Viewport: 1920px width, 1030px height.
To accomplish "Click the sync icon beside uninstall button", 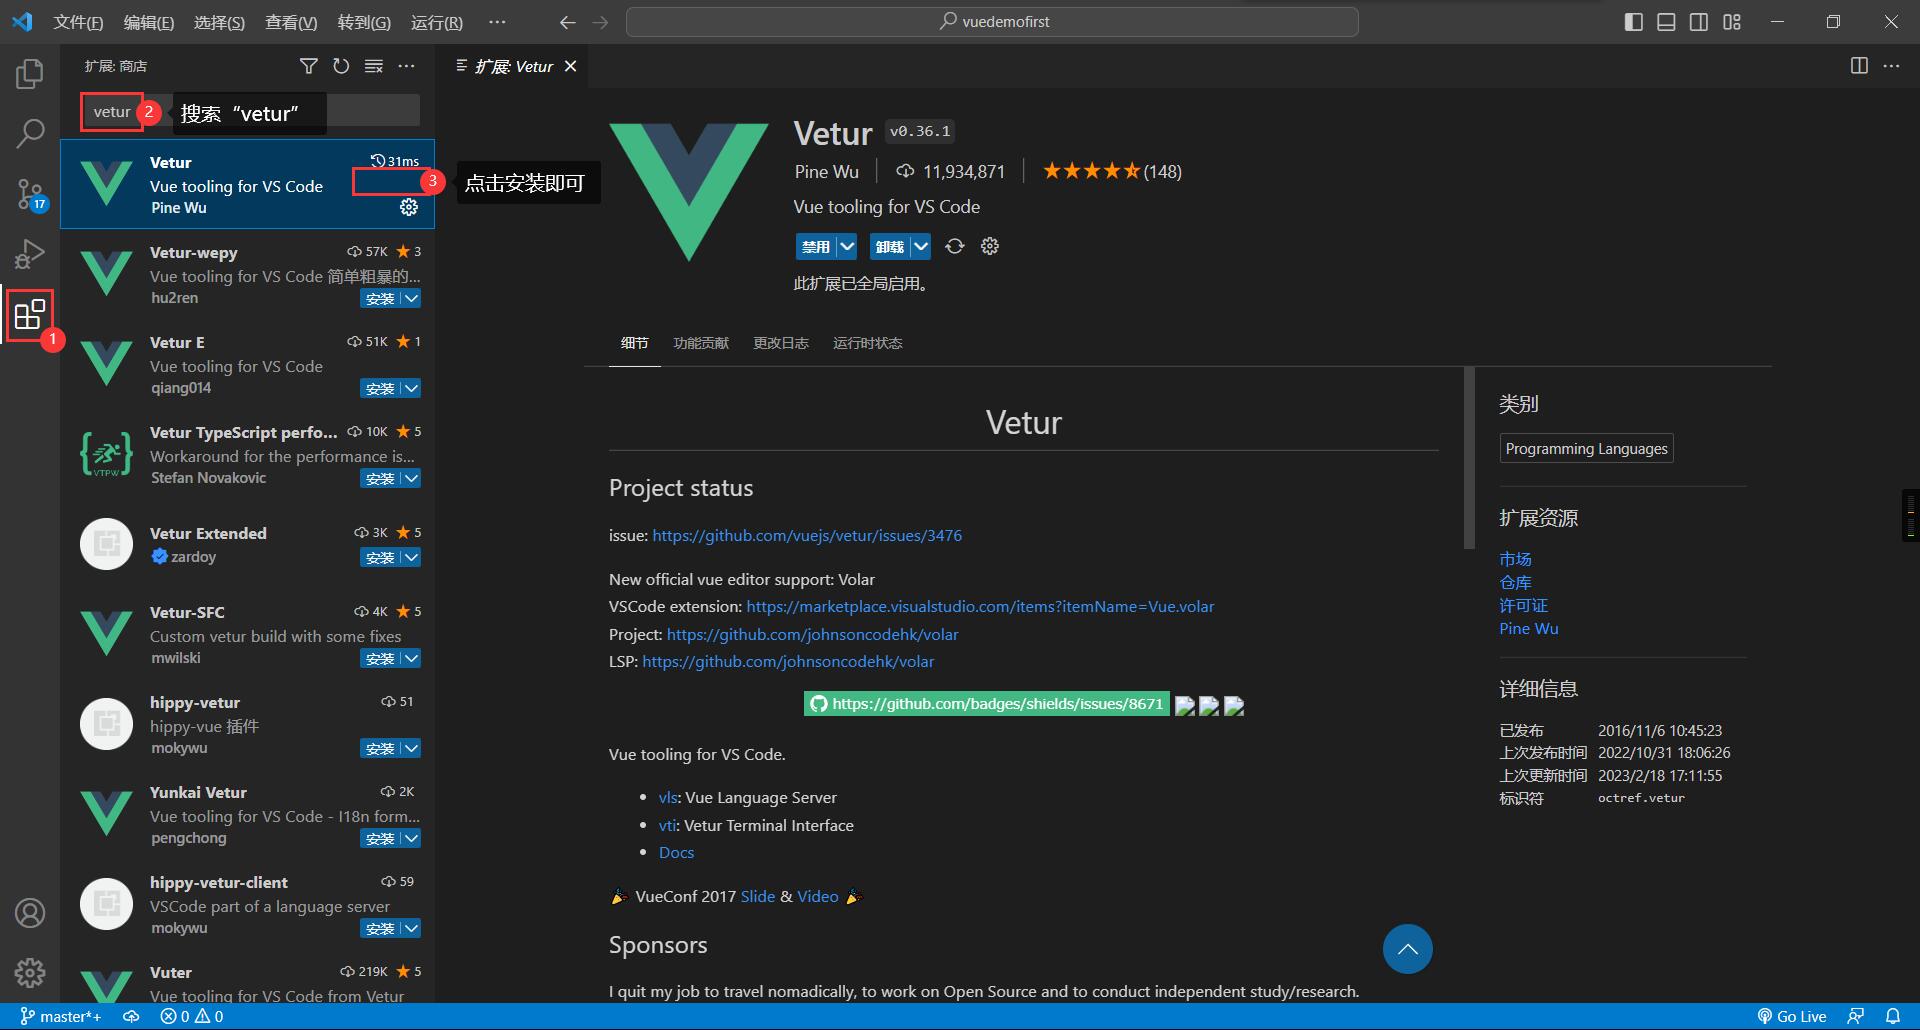I will tap(955, 246).
